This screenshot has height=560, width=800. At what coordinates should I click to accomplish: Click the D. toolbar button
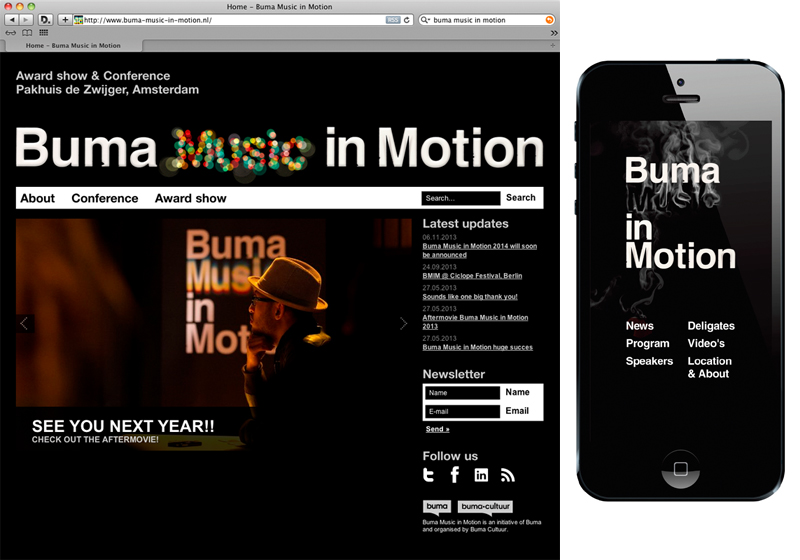[x=45, y=20]
